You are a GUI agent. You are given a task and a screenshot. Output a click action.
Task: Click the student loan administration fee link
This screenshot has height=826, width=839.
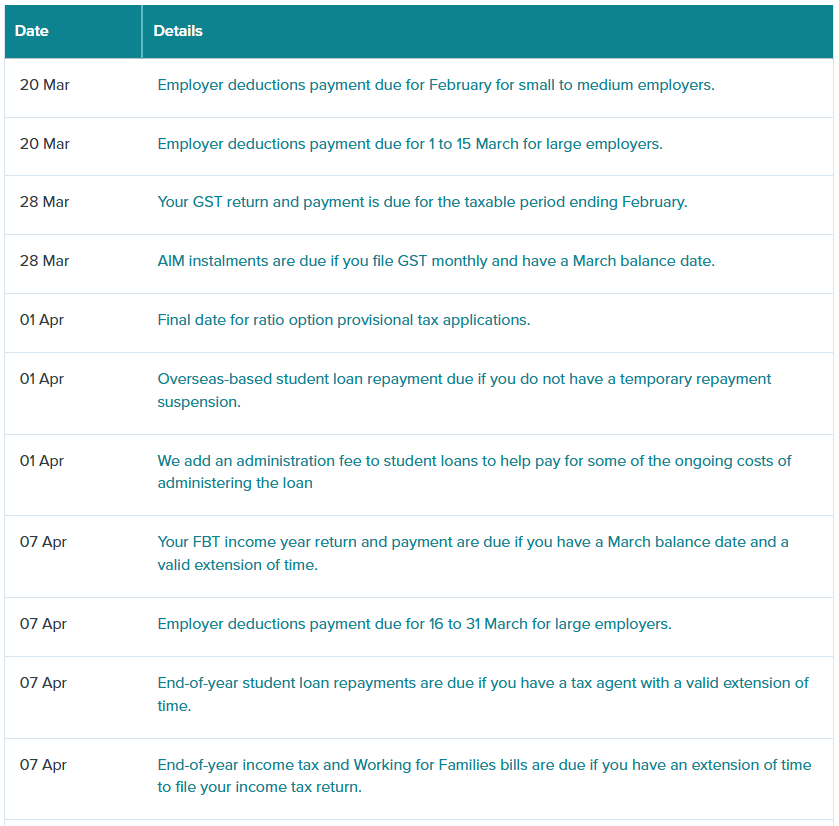(473, 461)
